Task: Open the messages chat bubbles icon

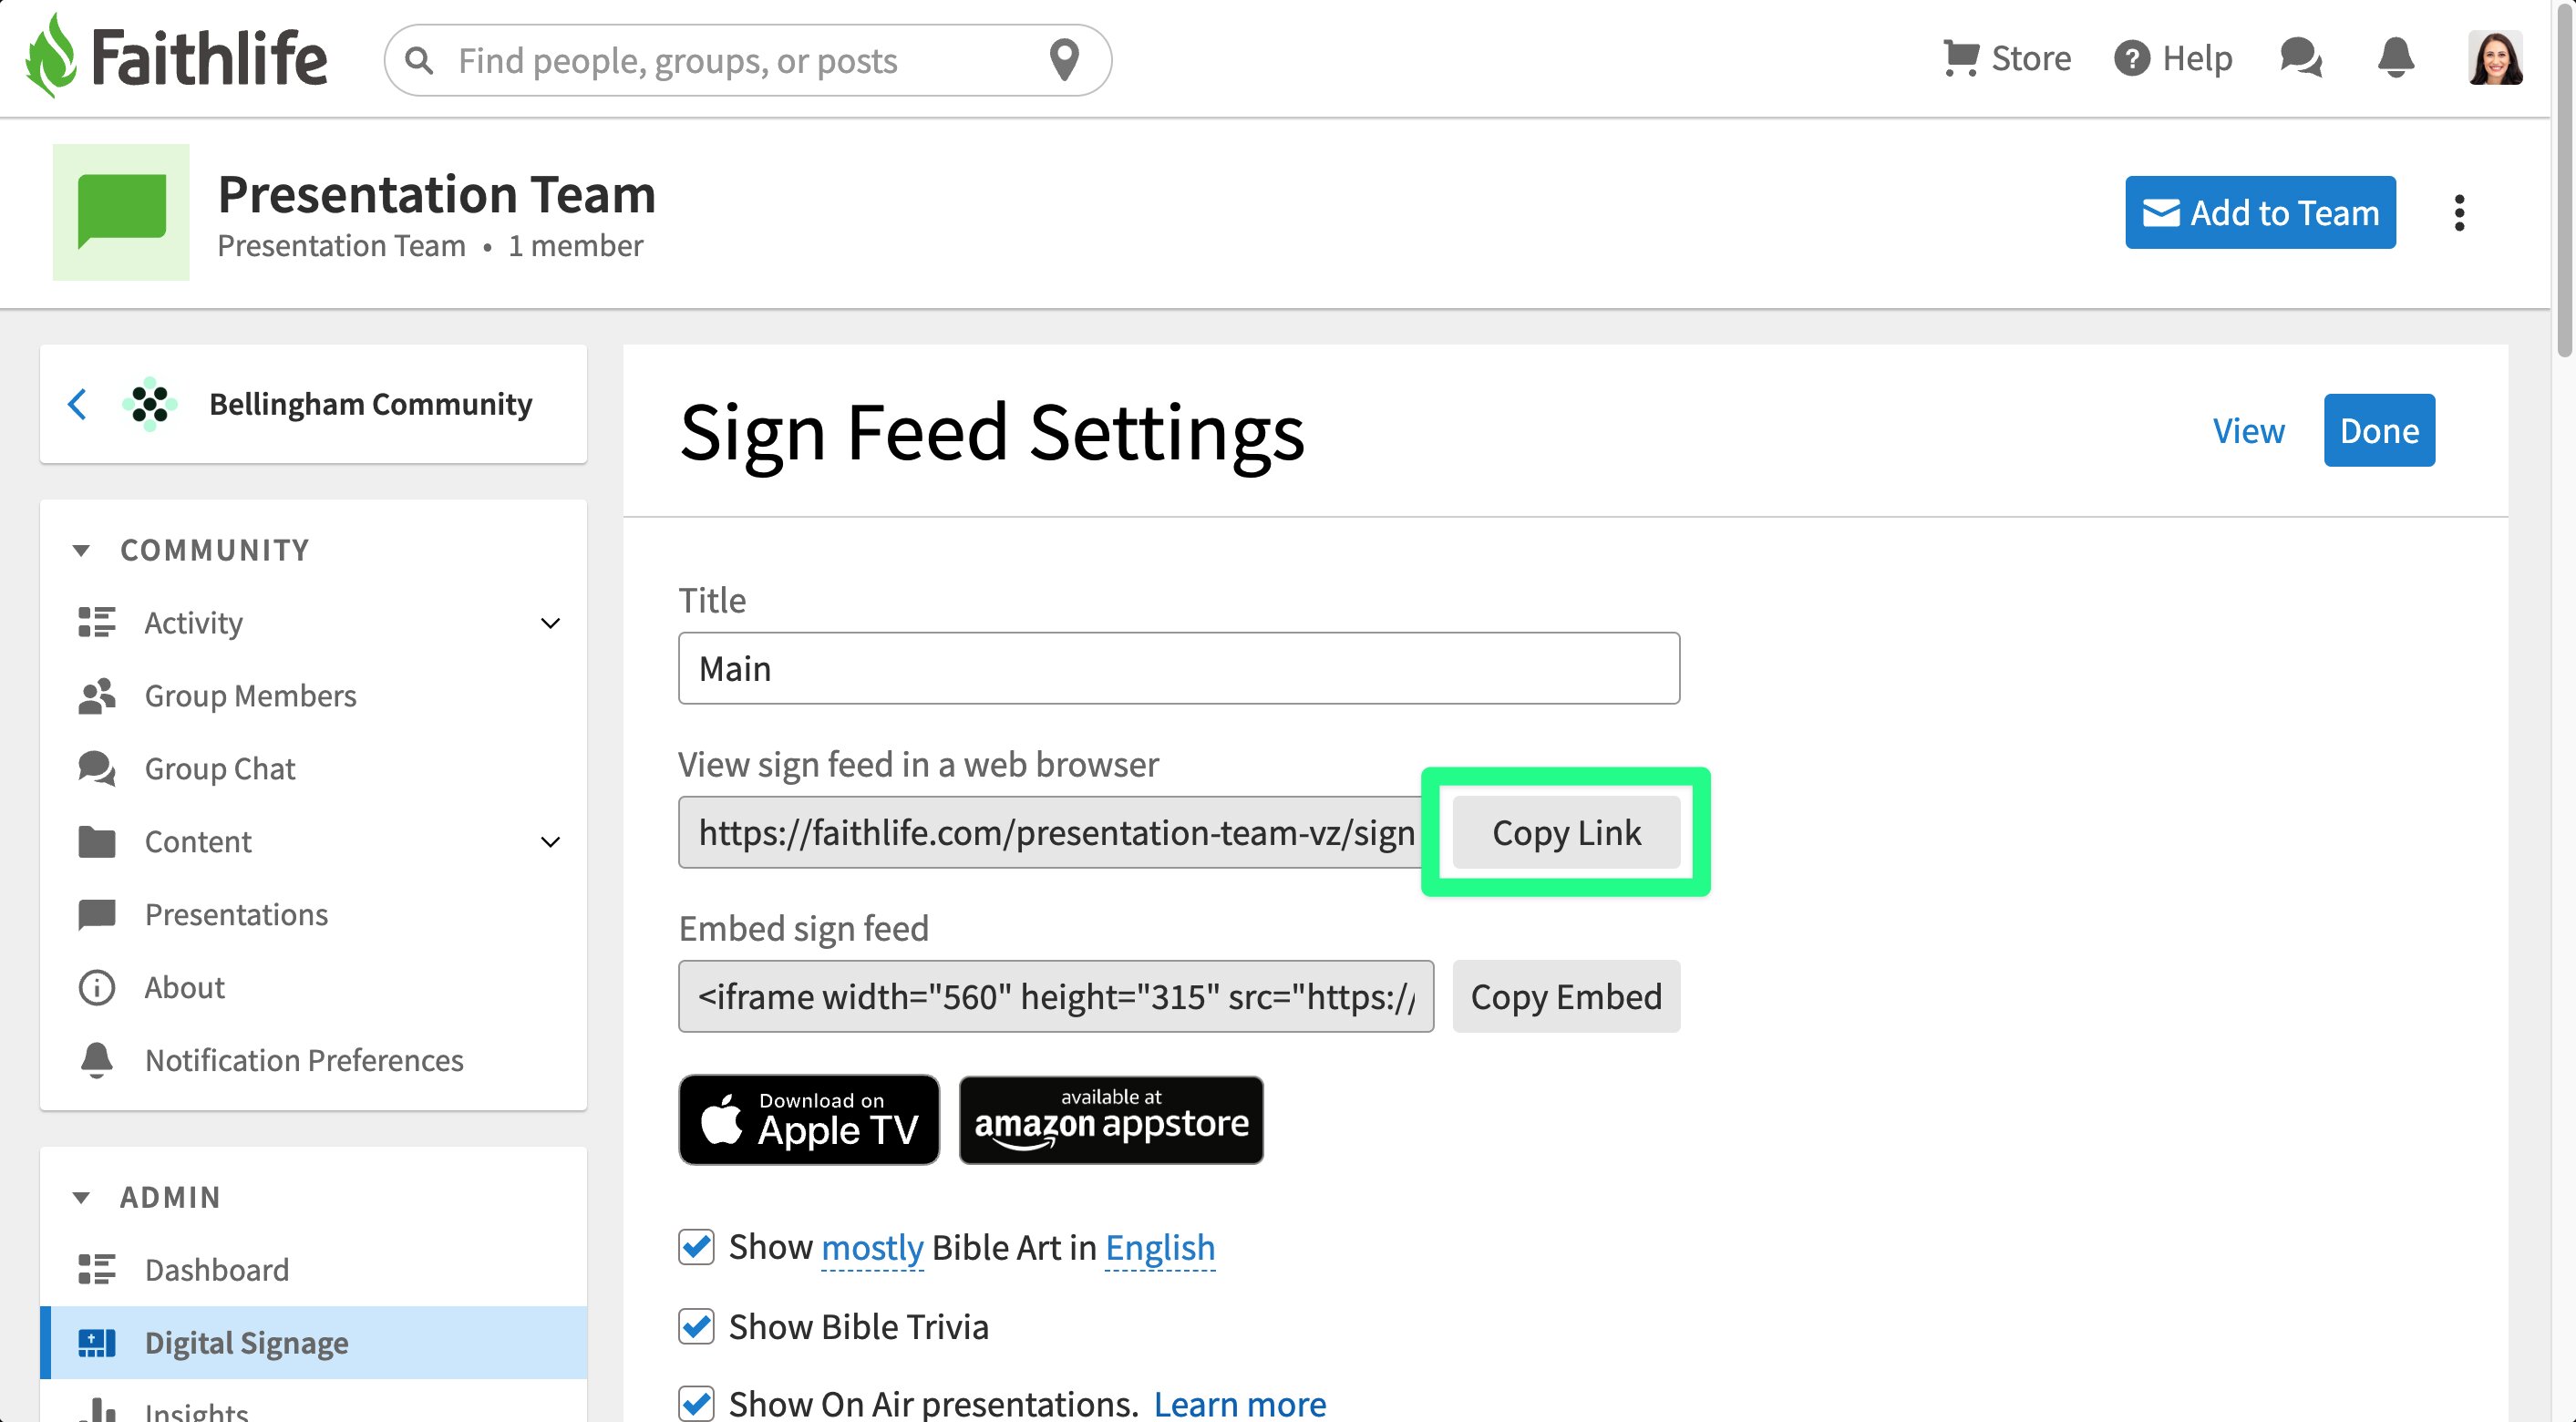Action: click(2300, 58)
